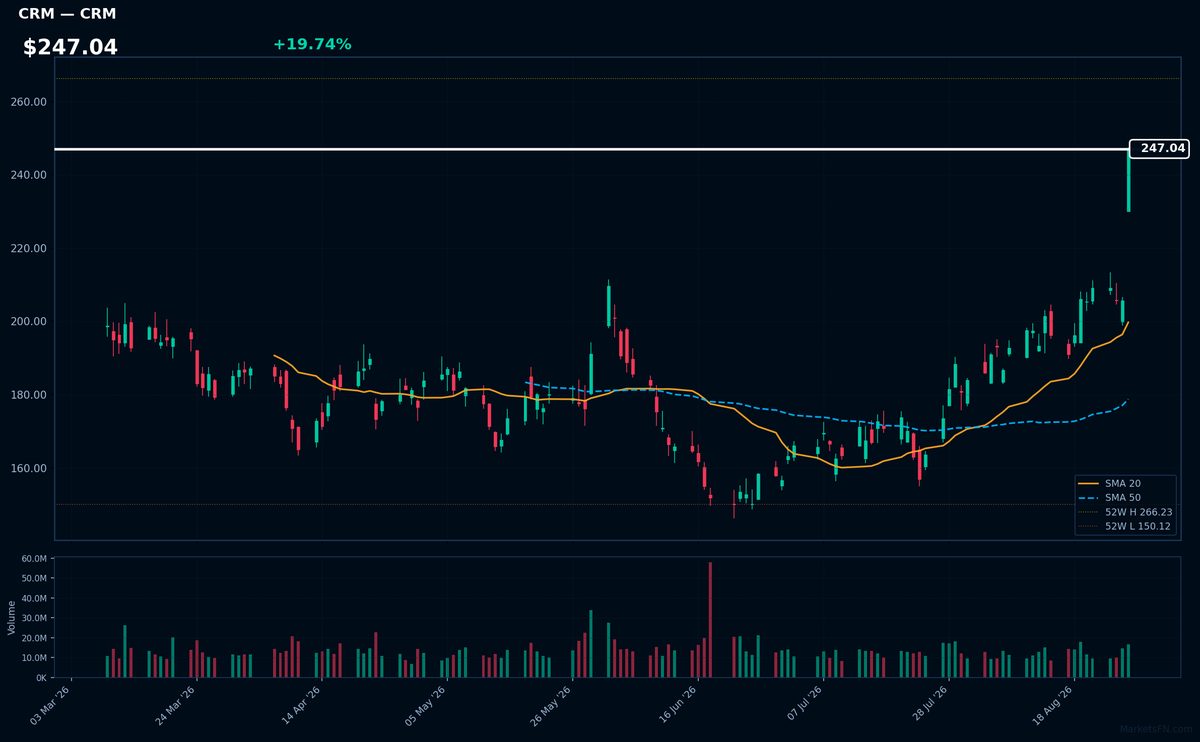Click the tallest red volume bar near 16 Jun
Image resolution: width=1200 pixels, height=742 pixels.
click(710, 620)
